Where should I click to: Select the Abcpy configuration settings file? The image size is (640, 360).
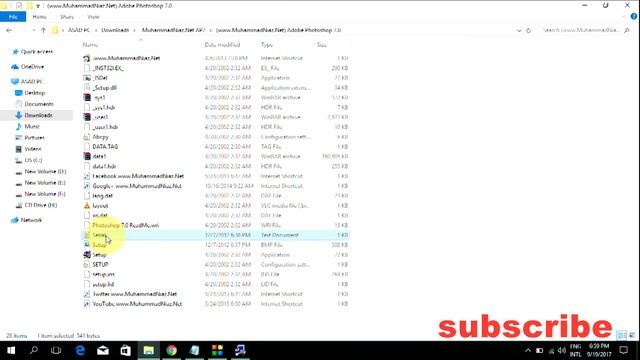click(100, 137)
